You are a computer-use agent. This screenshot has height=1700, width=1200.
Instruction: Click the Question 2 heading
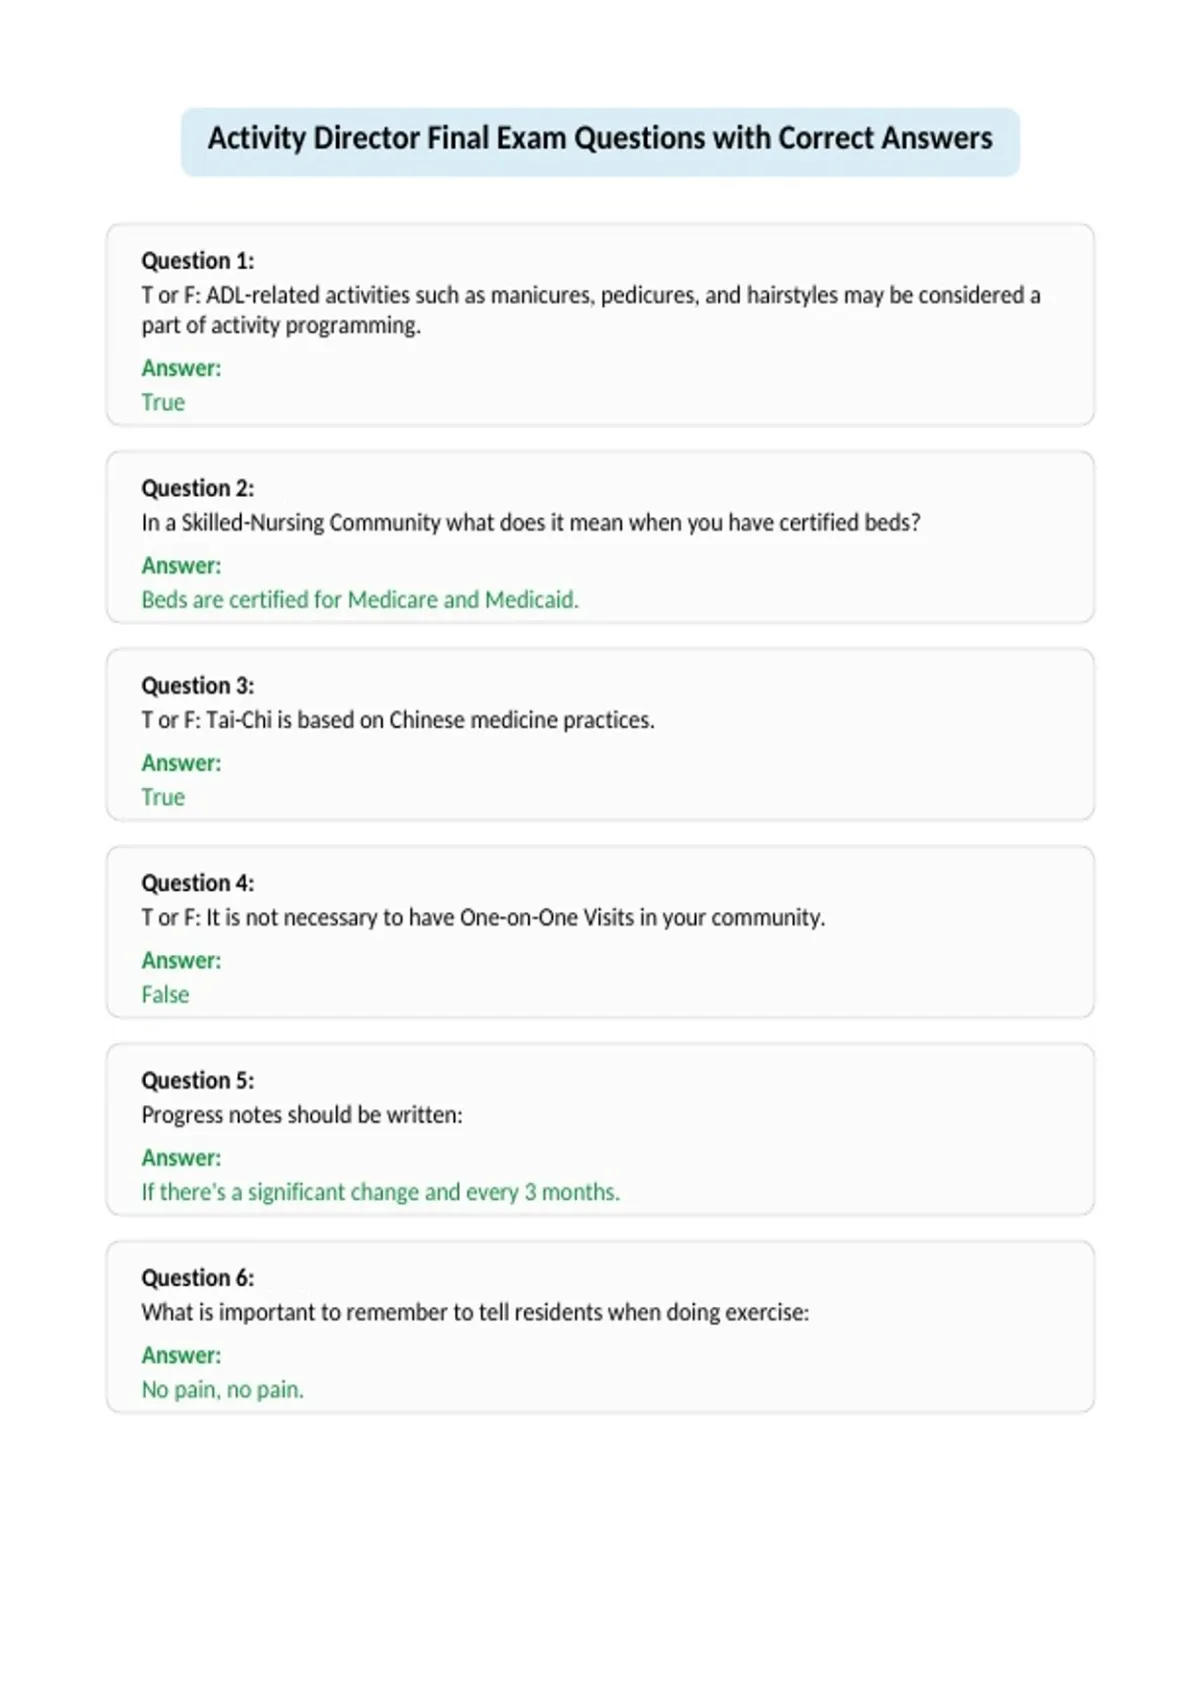click(198, 488)
